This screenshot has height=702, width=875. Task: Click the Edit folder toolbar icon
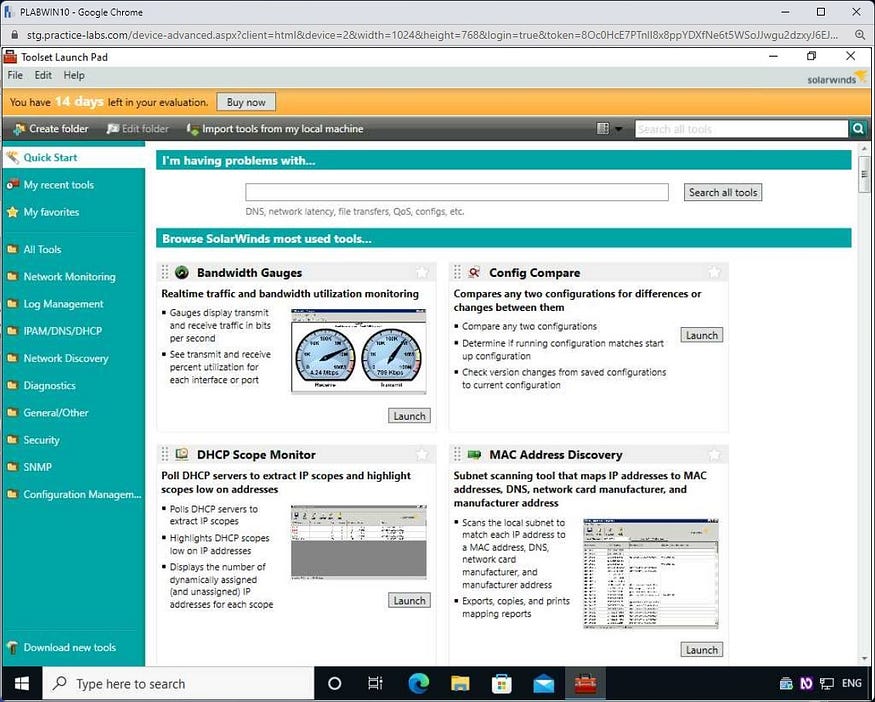113,129
